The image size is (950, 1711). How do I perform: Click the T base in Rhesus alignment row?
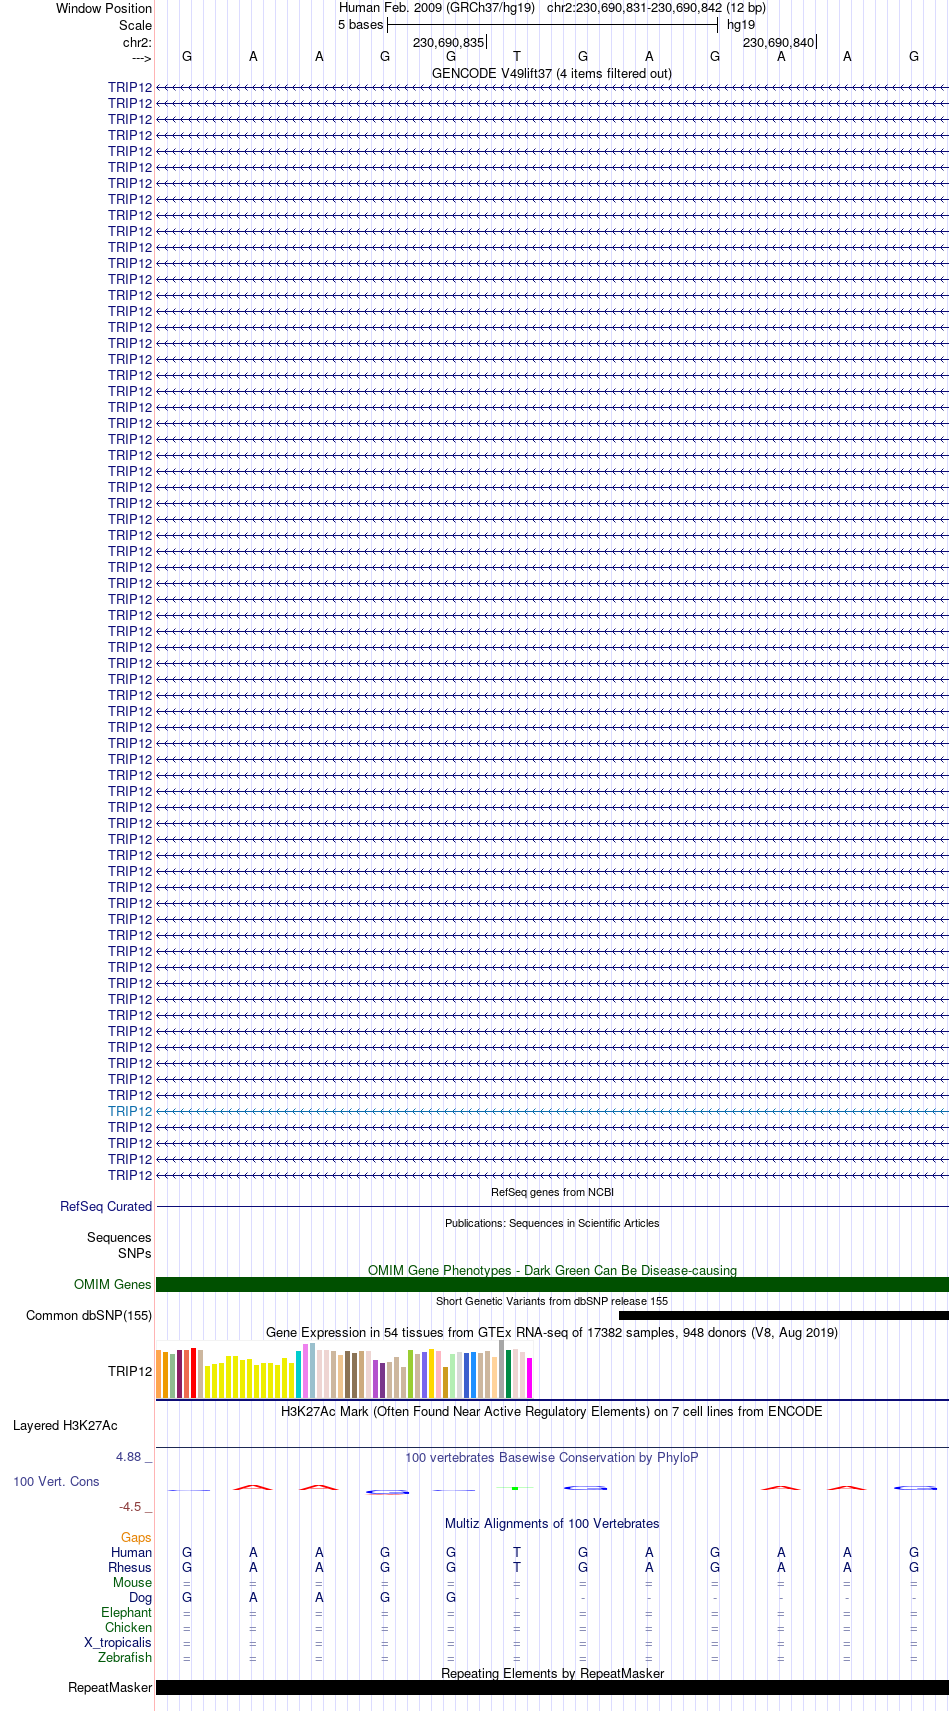(517, 1567)
